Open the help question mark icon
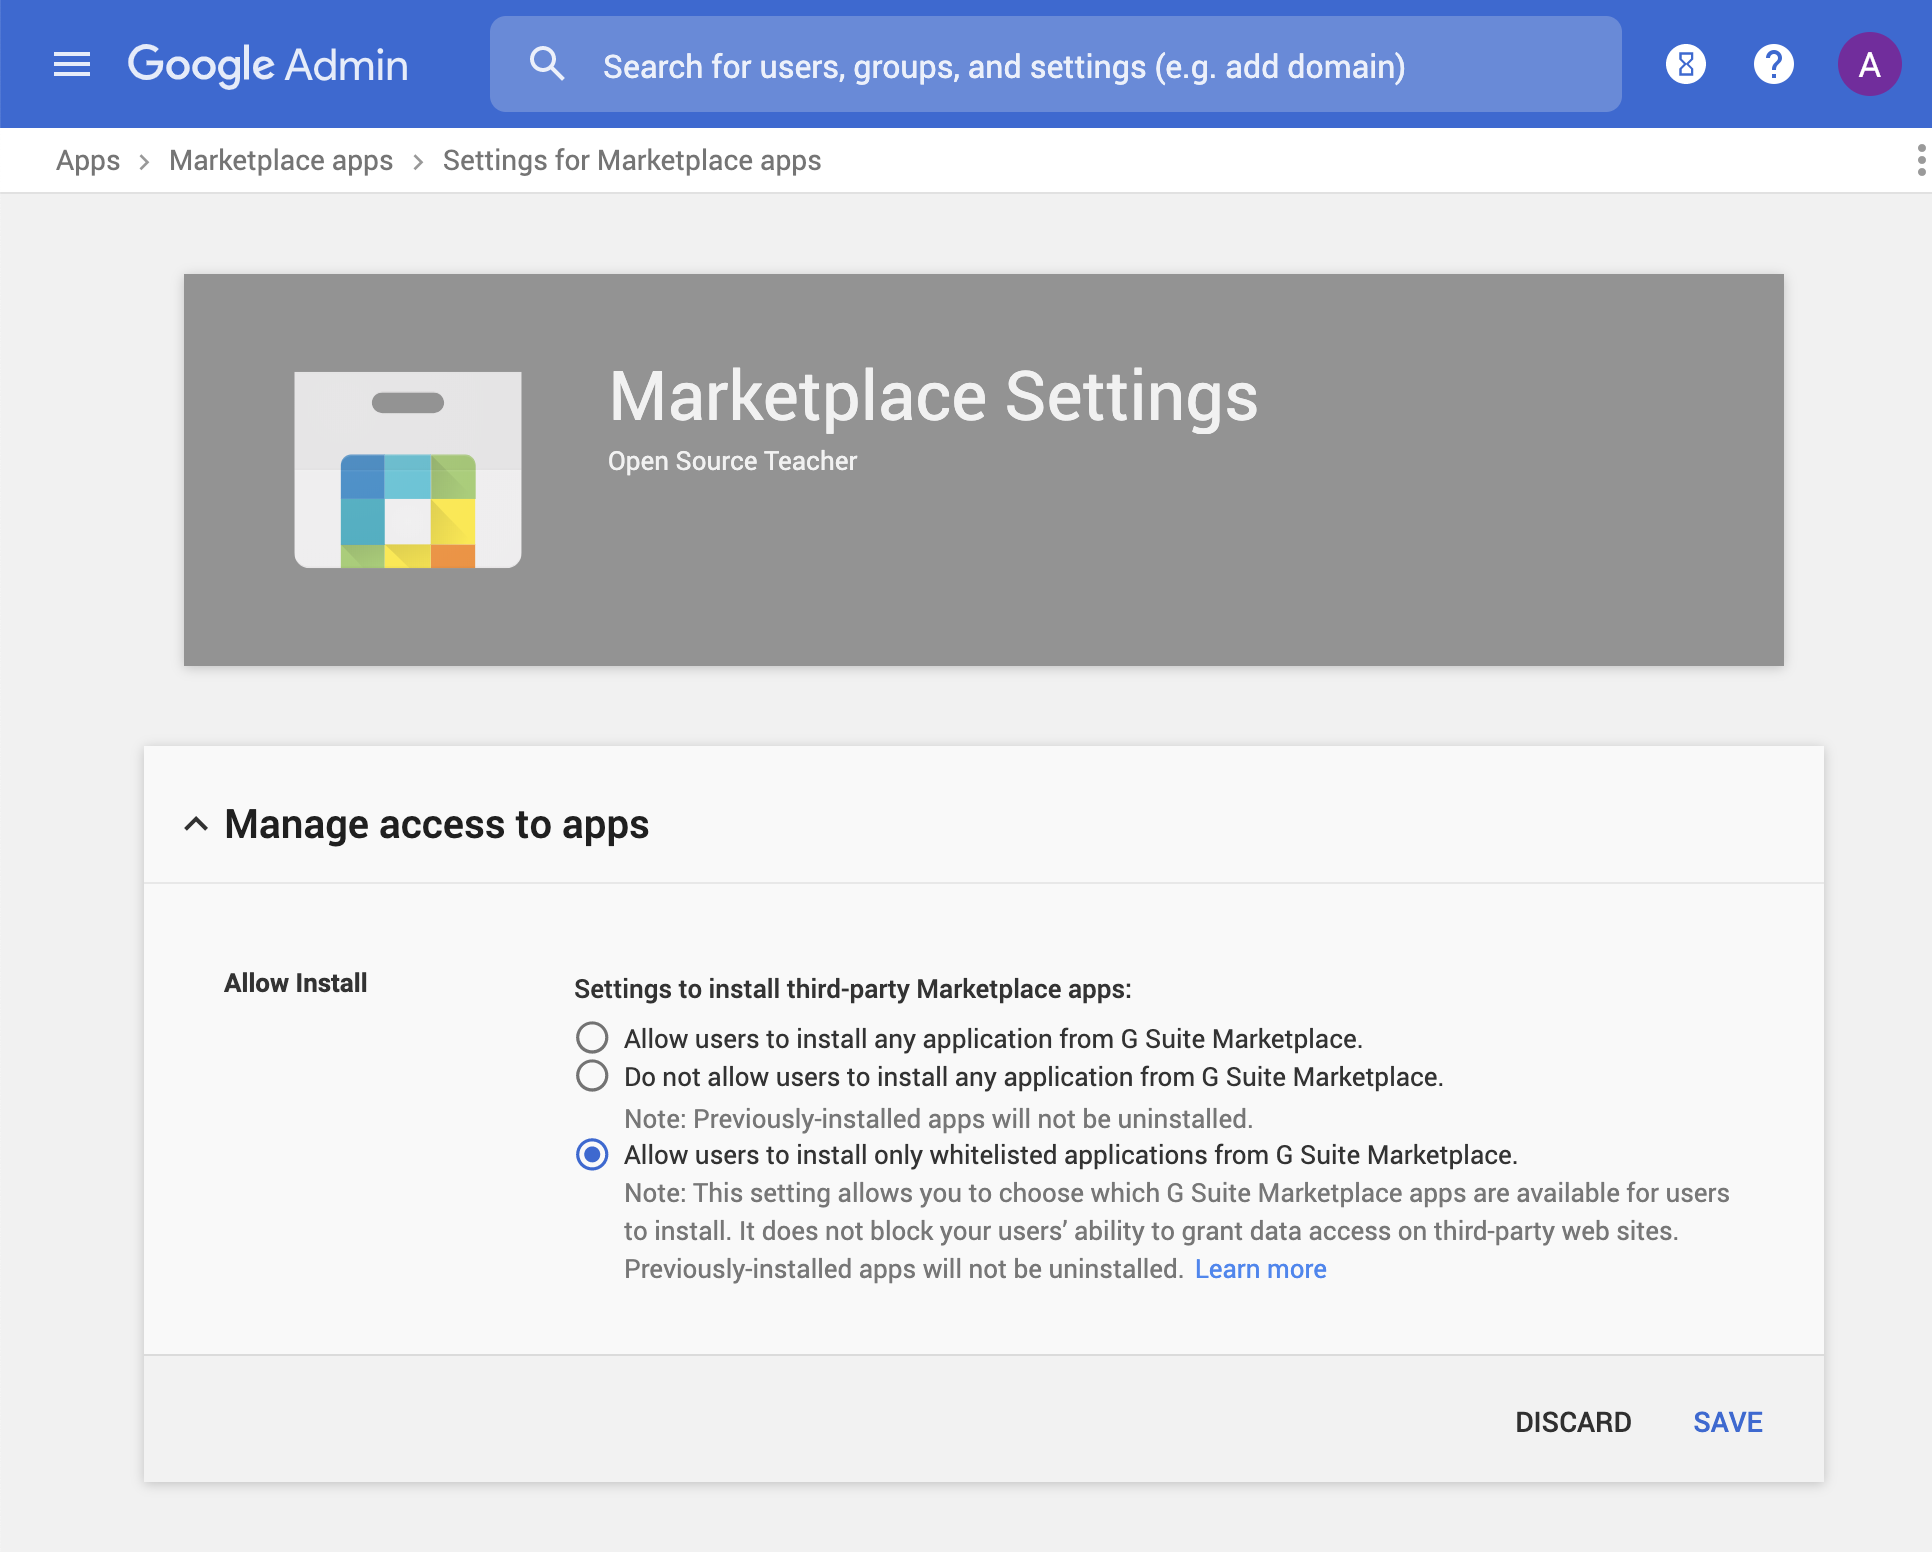This screenshot has height=1552, width=1932. point(1773,65)
